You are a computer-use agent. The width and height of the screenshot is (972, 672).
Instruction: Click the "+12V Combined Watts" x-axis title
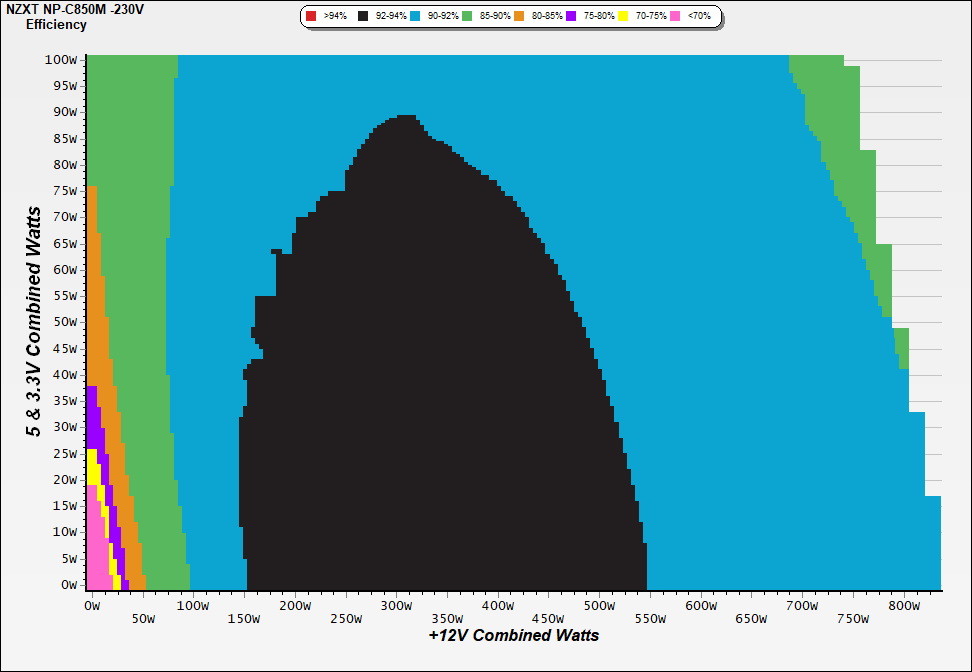click(514, 635)
